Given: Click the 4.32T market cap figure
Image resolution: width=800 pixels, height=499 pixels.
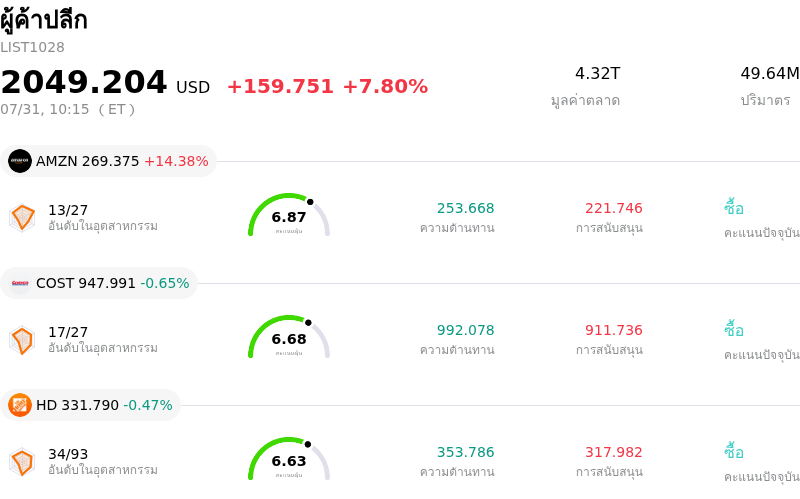Looking at the screenshot, I should pos(597,73).
